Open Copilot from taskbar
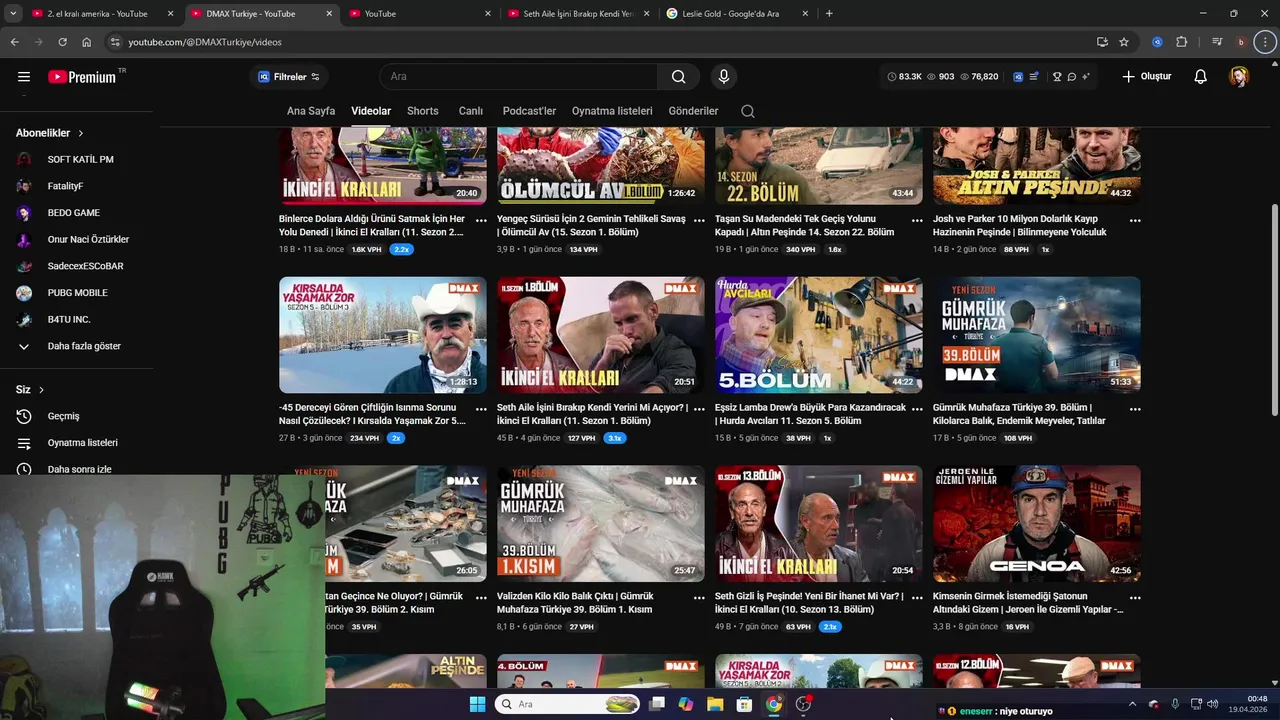 tap(686, 704)
